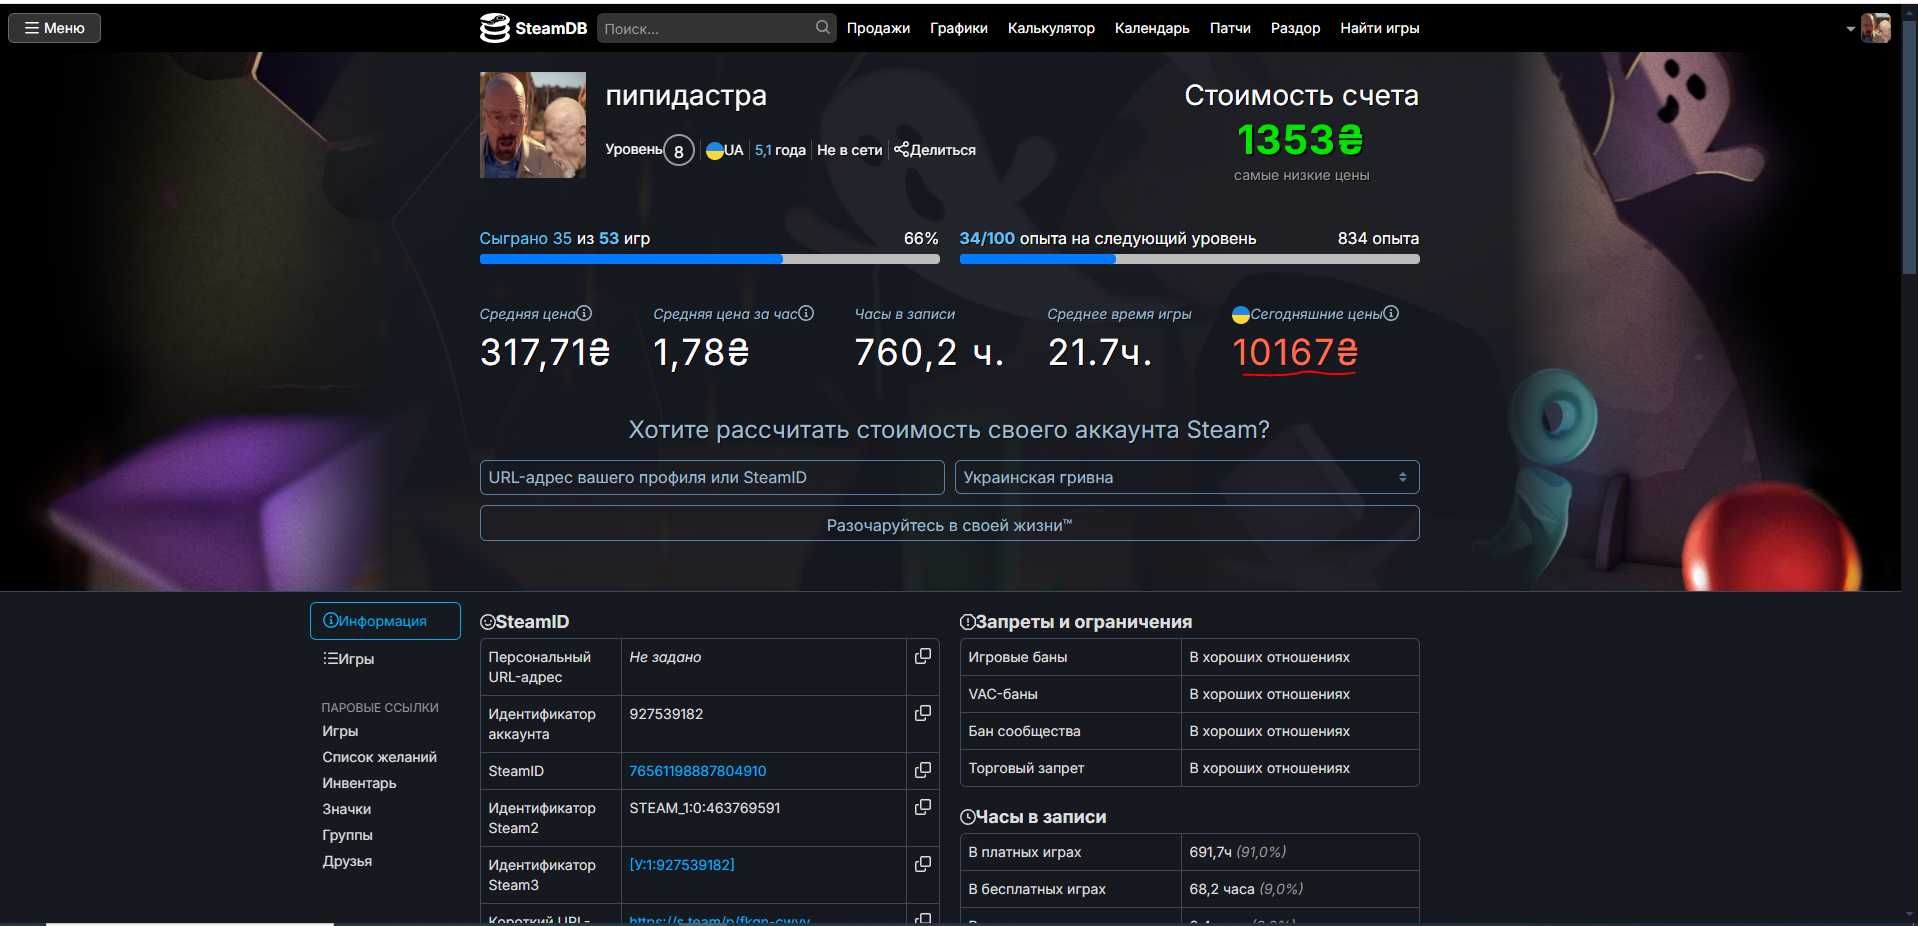Click the Запреты и ограничения heading
1918x926 pixels.
click(1076, 622)
